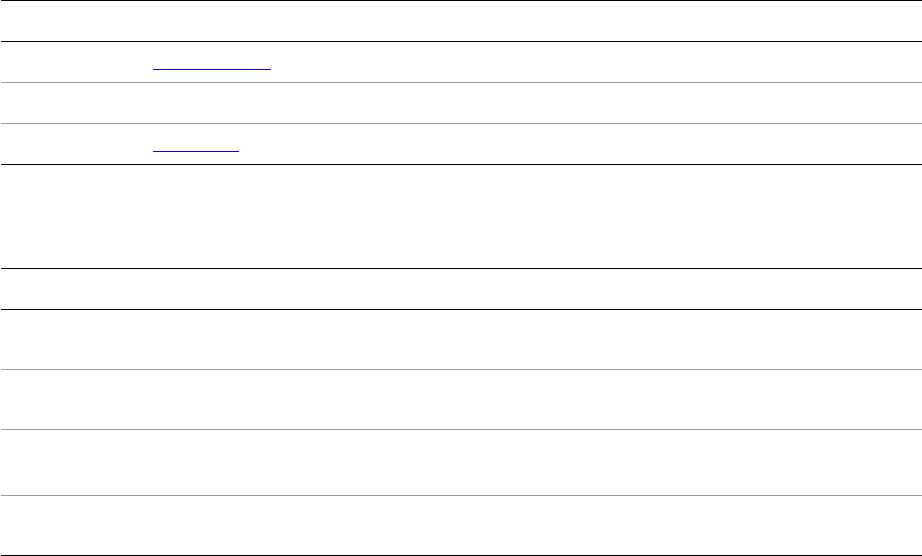
Task: Click the header row of the top table
Action: coord(460,21)
